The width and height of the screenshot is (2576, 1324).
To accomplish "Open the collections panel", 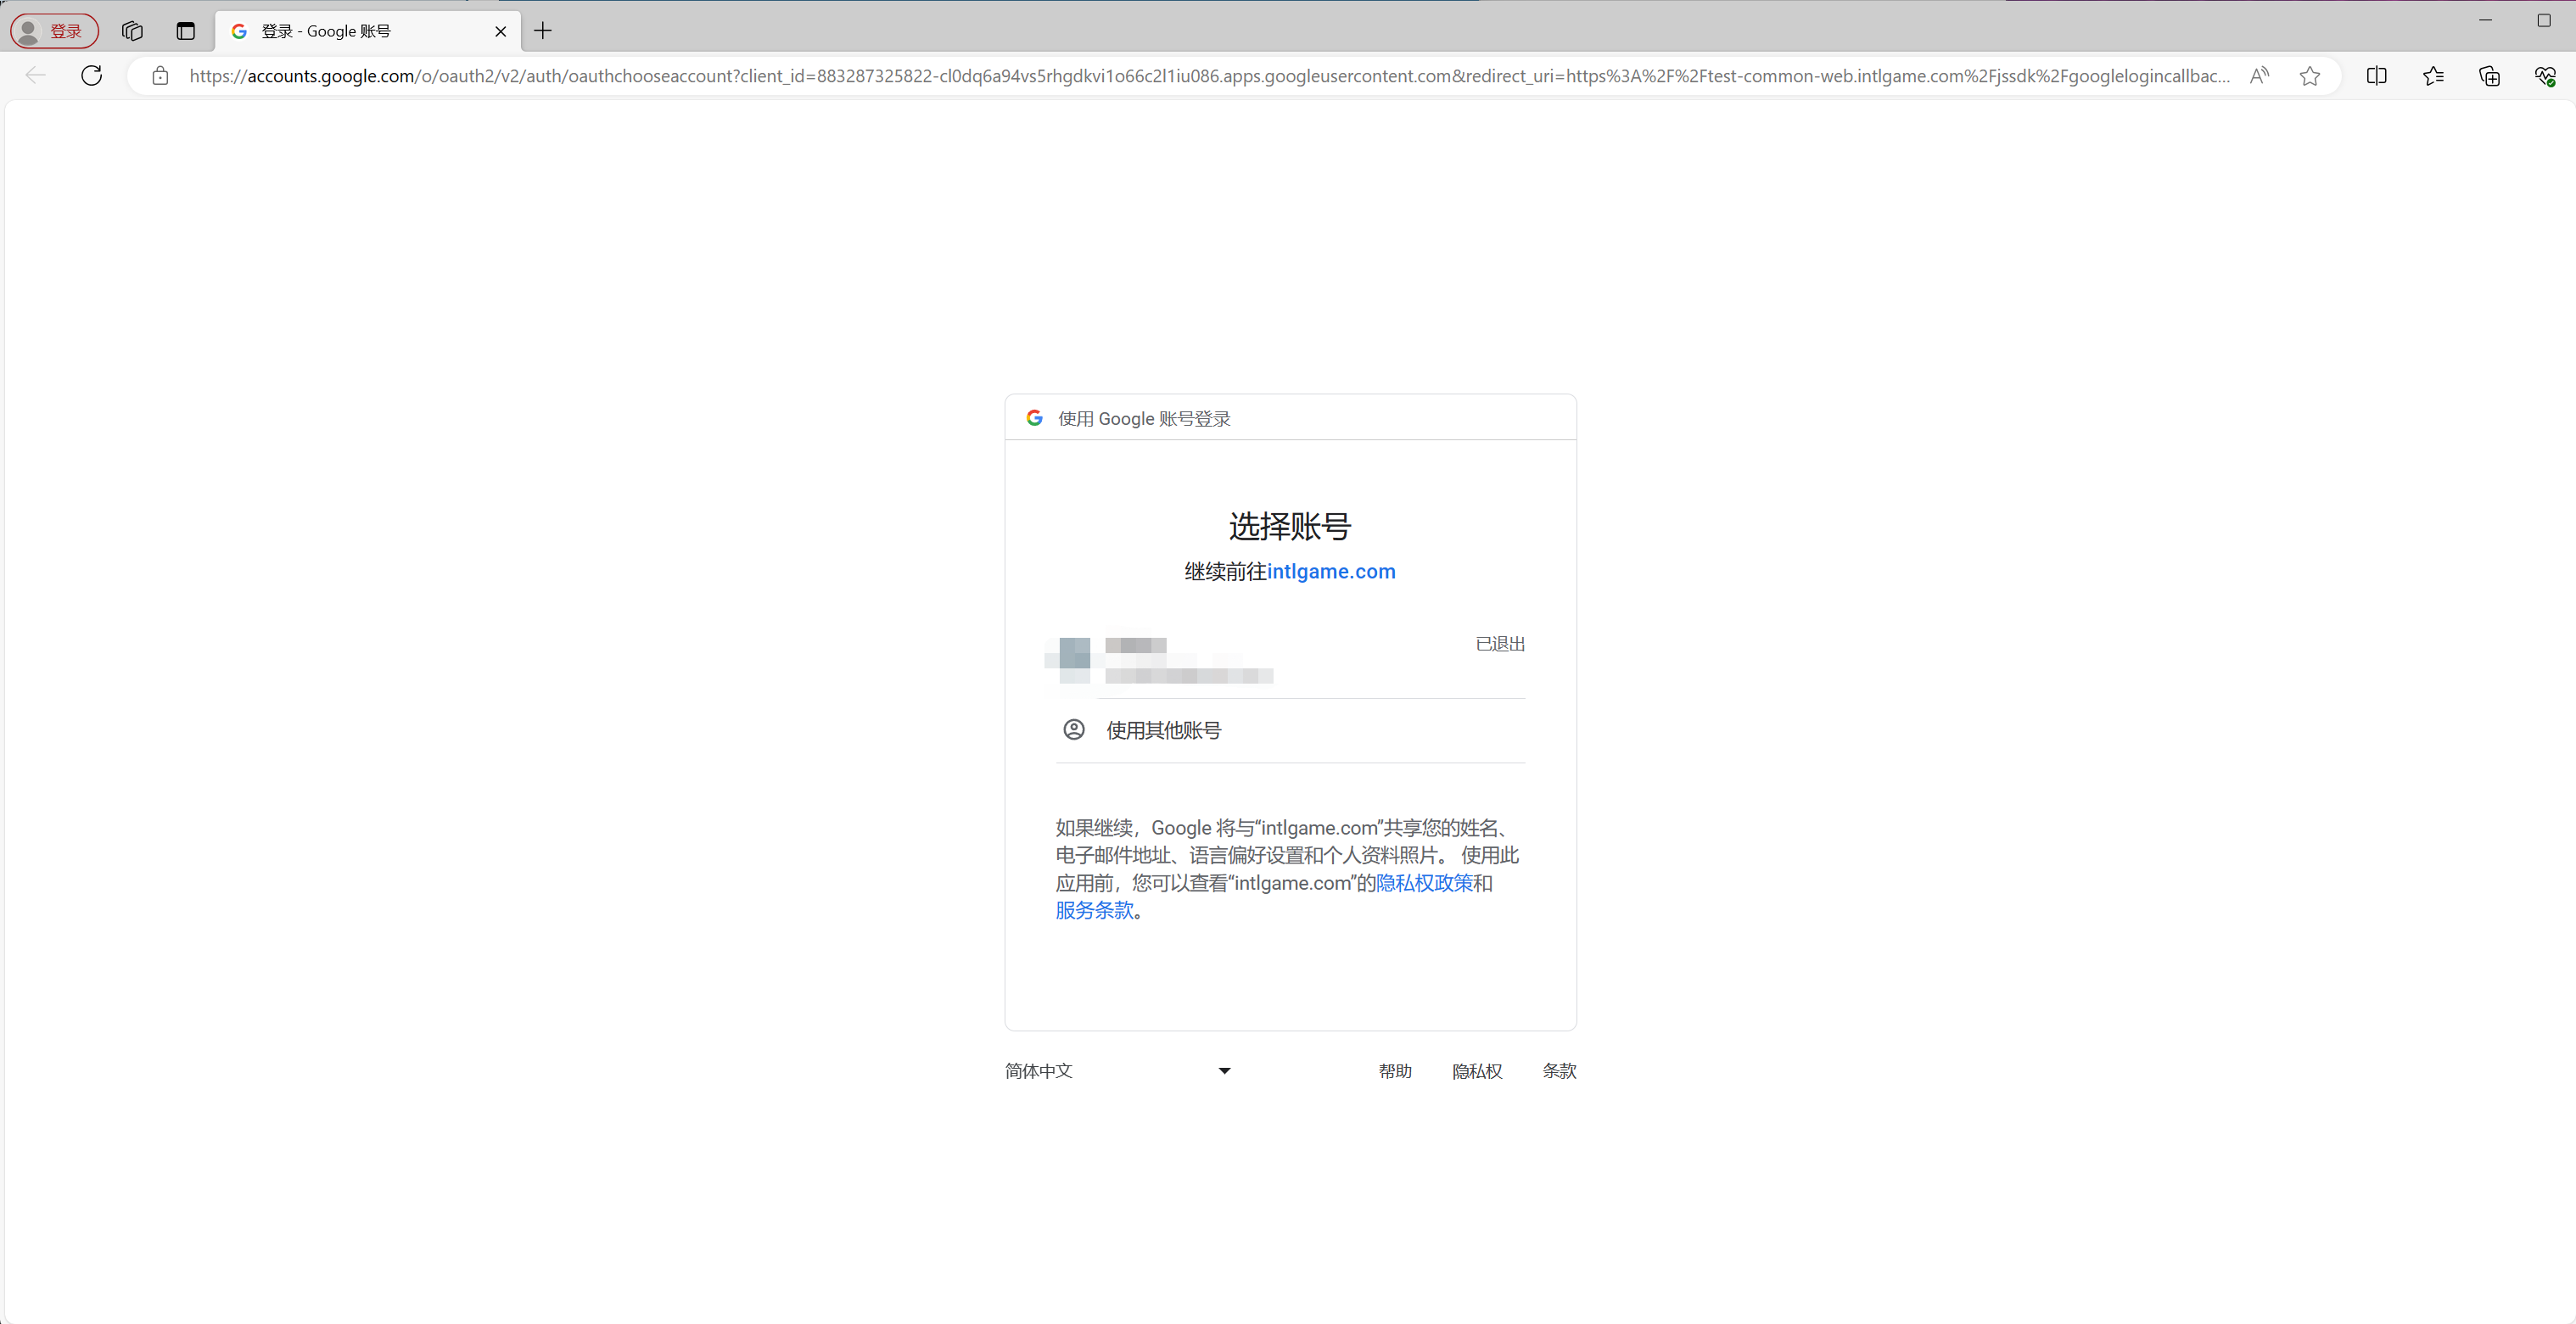I will [x=2489, y=75].
